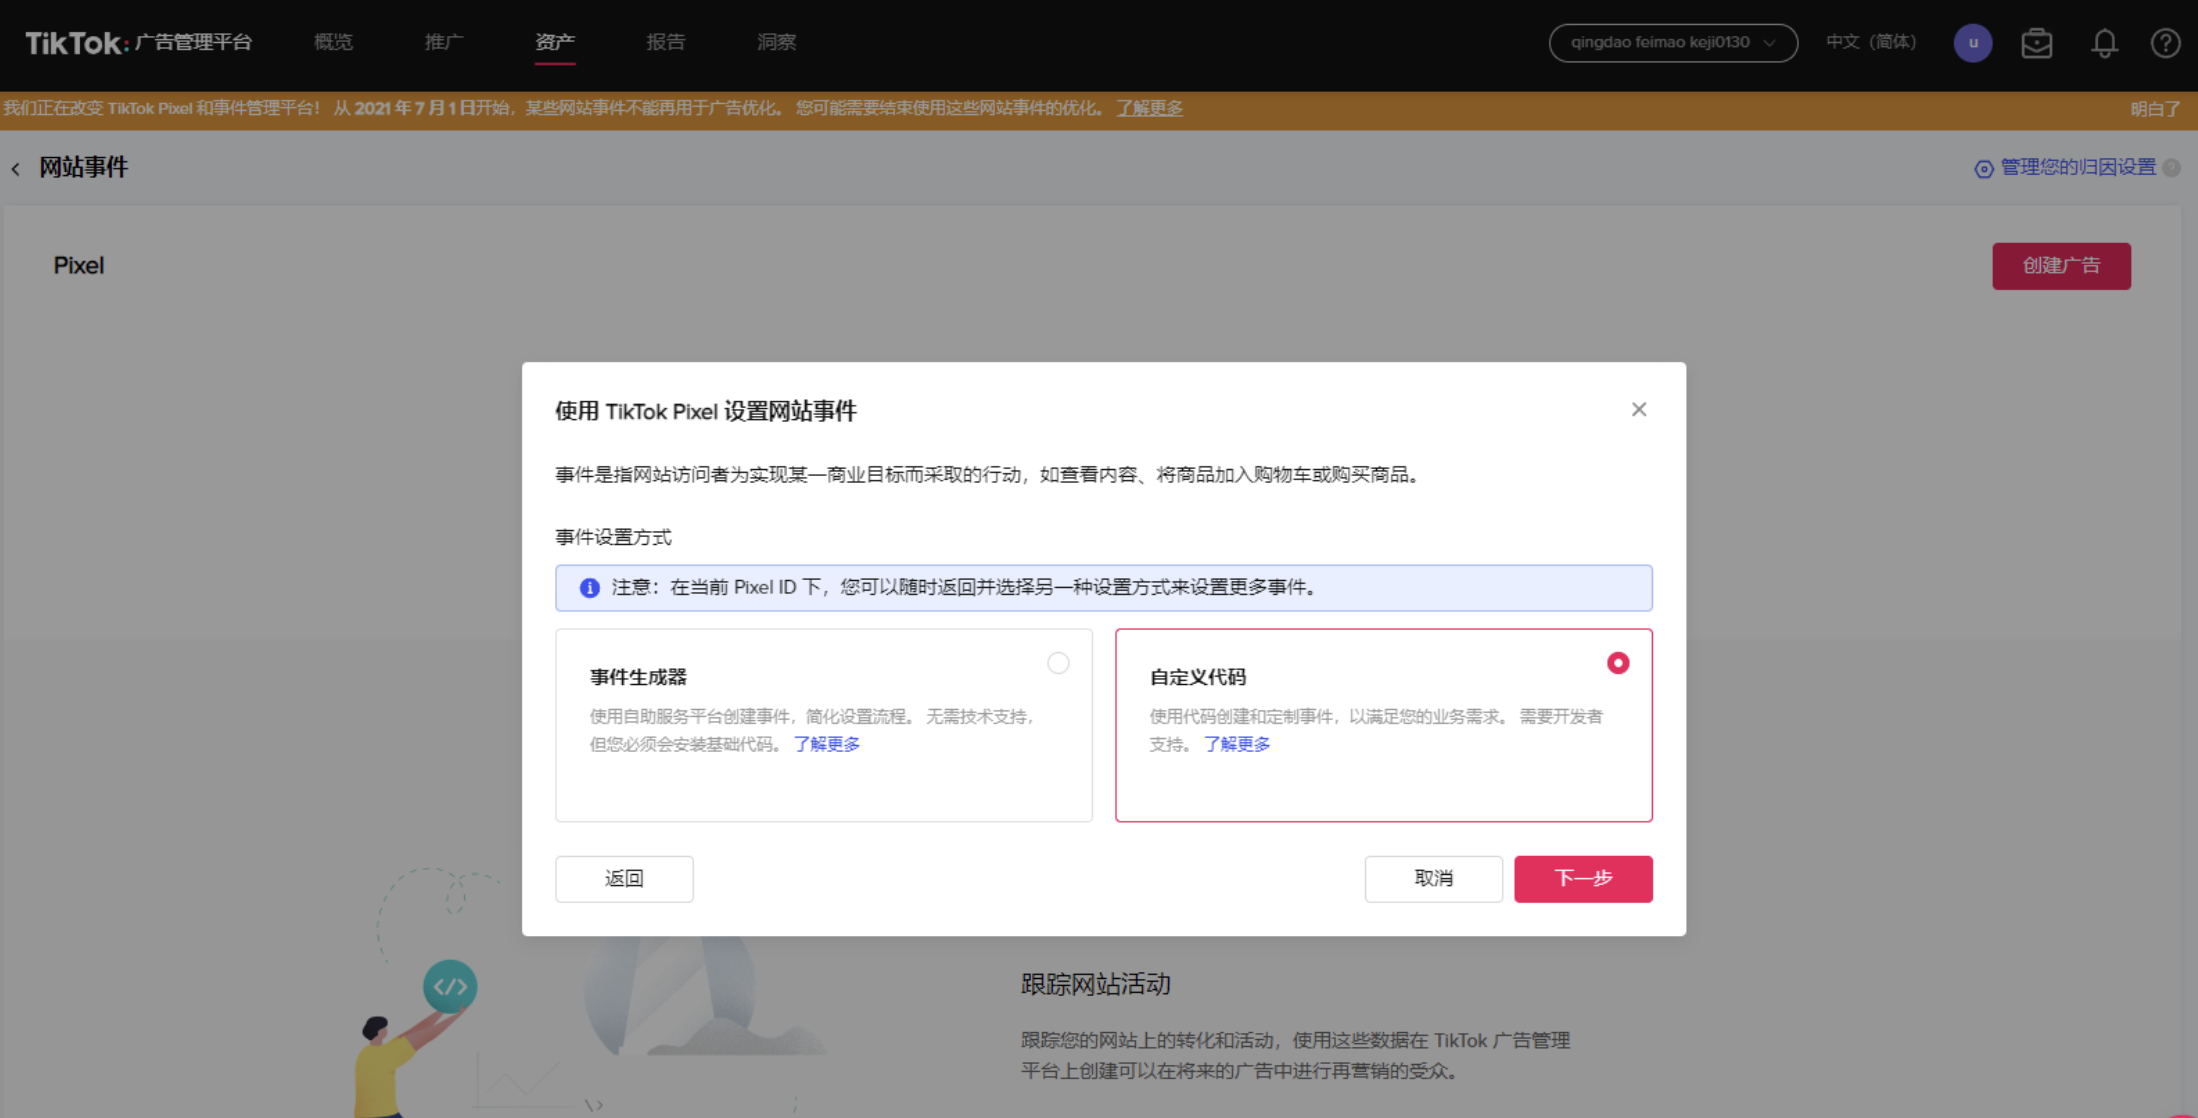Click the code symbol illustration circle

(x=450, y=987)
